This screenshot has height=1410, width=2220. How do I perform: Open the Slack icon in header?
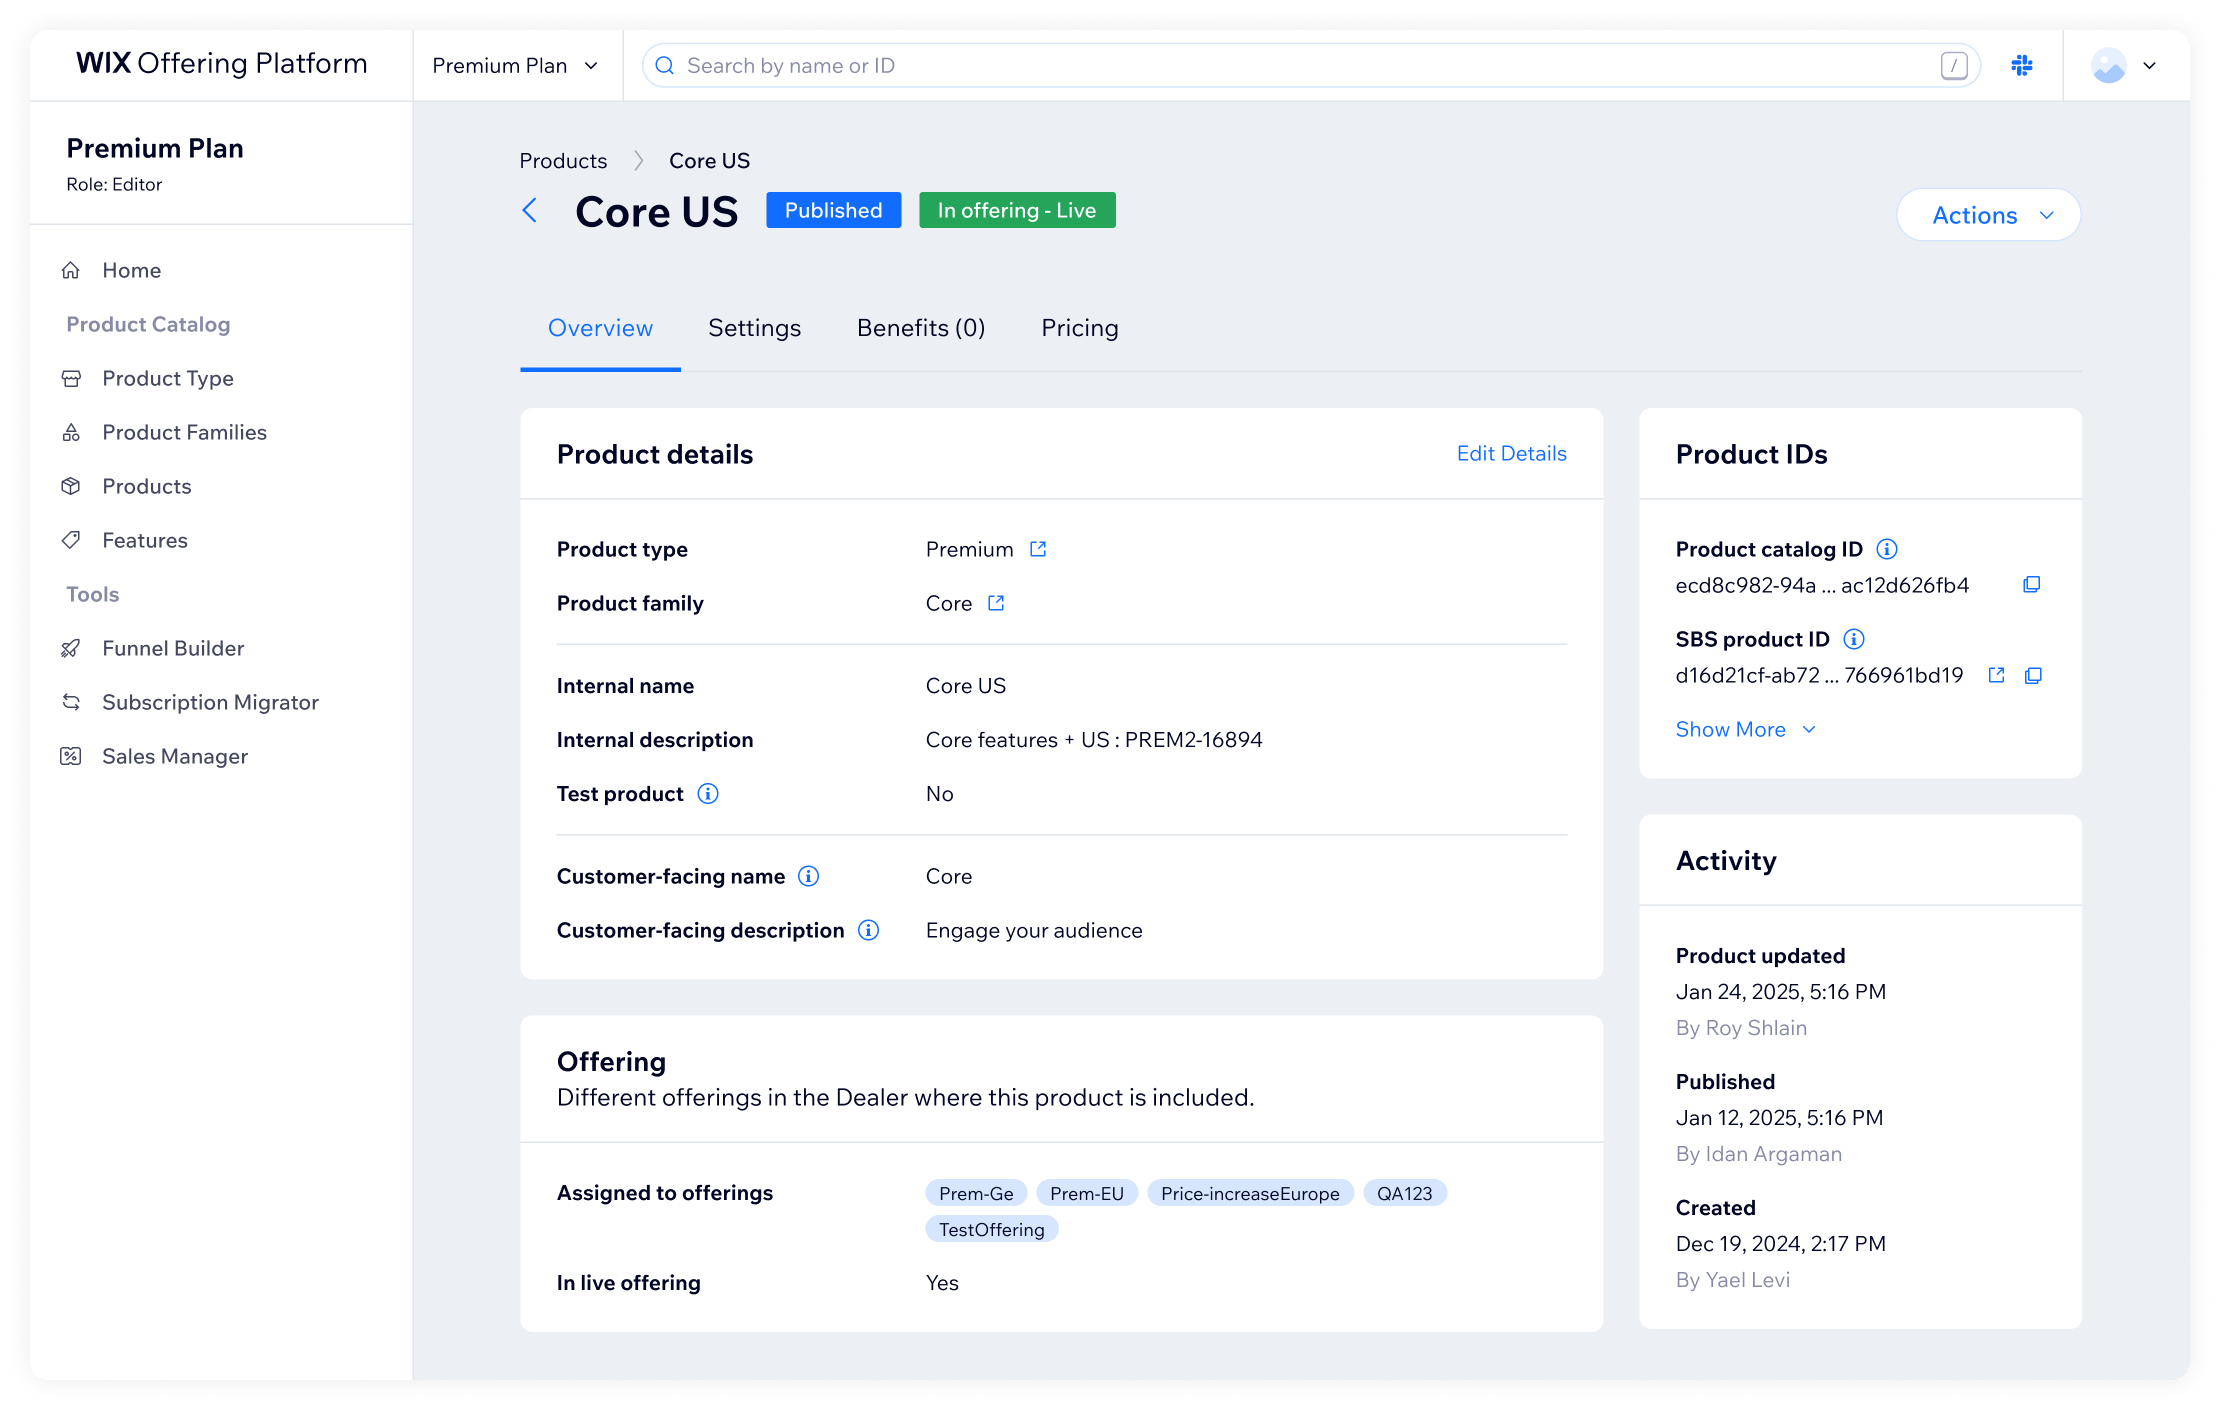click(x=2022, y=65)
